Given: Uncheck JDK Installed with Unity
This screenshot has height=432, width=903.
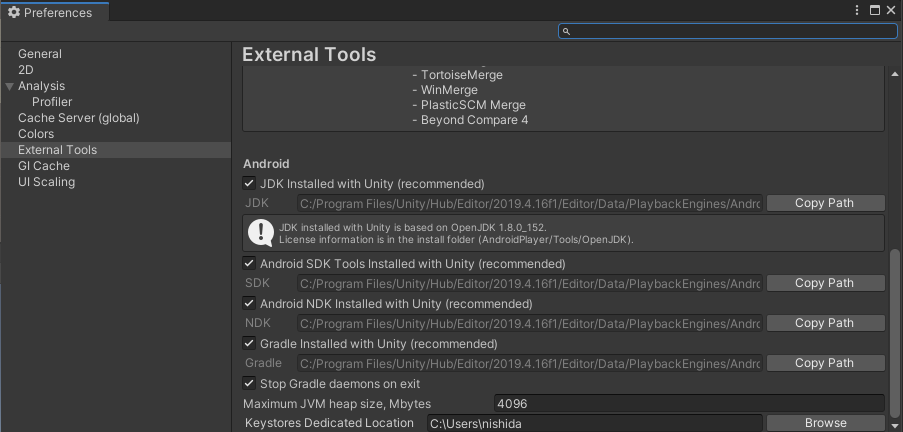Looking at the screenshot, I should tap(249, 184).
